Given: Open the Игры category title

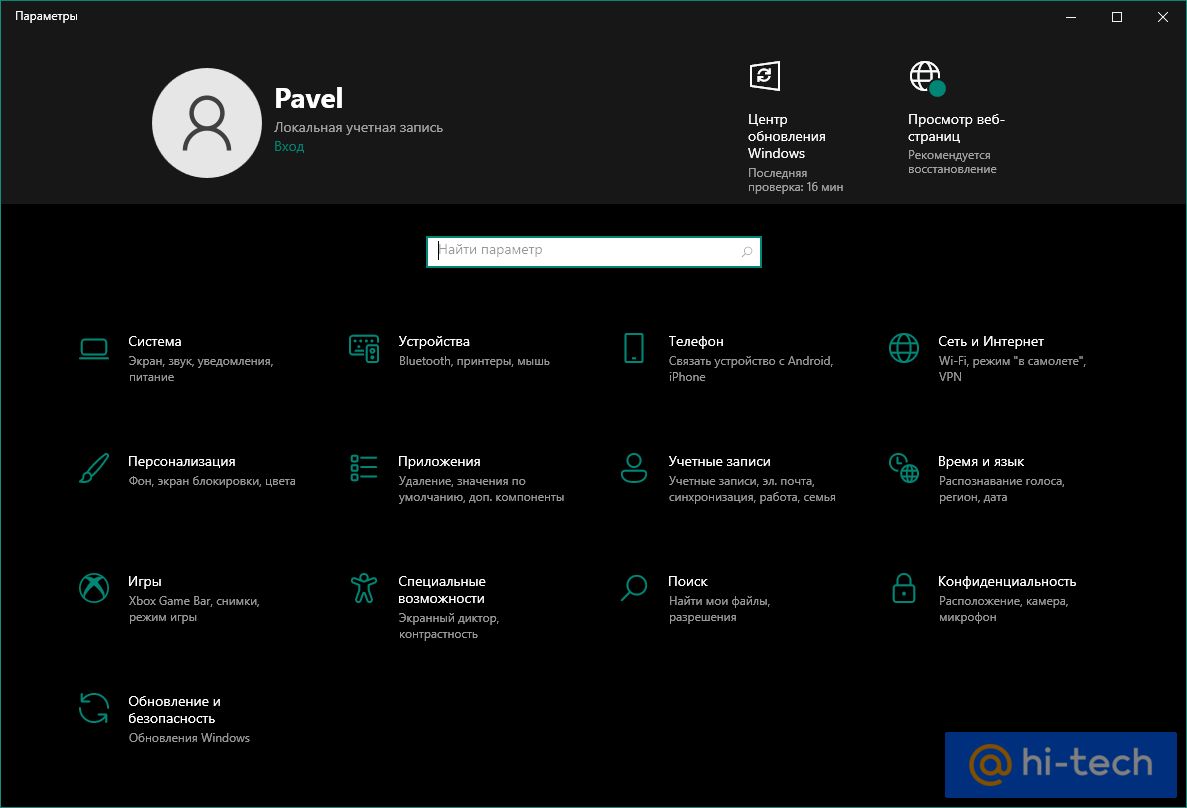Looking at the screenshot, I should (145, 582).
